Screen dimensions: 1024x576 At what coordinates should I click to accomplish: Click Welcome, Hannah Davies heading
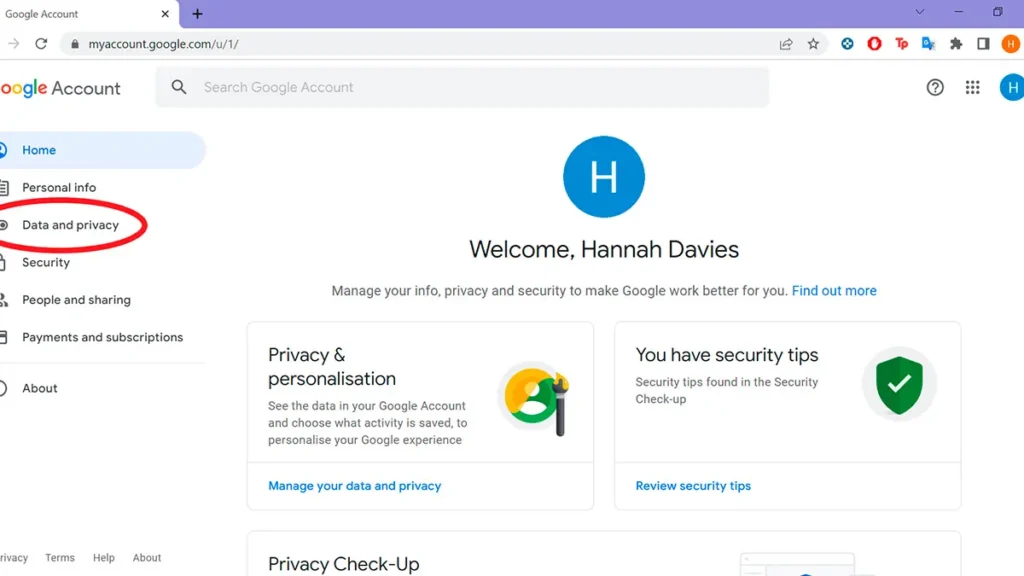(603, 249)
